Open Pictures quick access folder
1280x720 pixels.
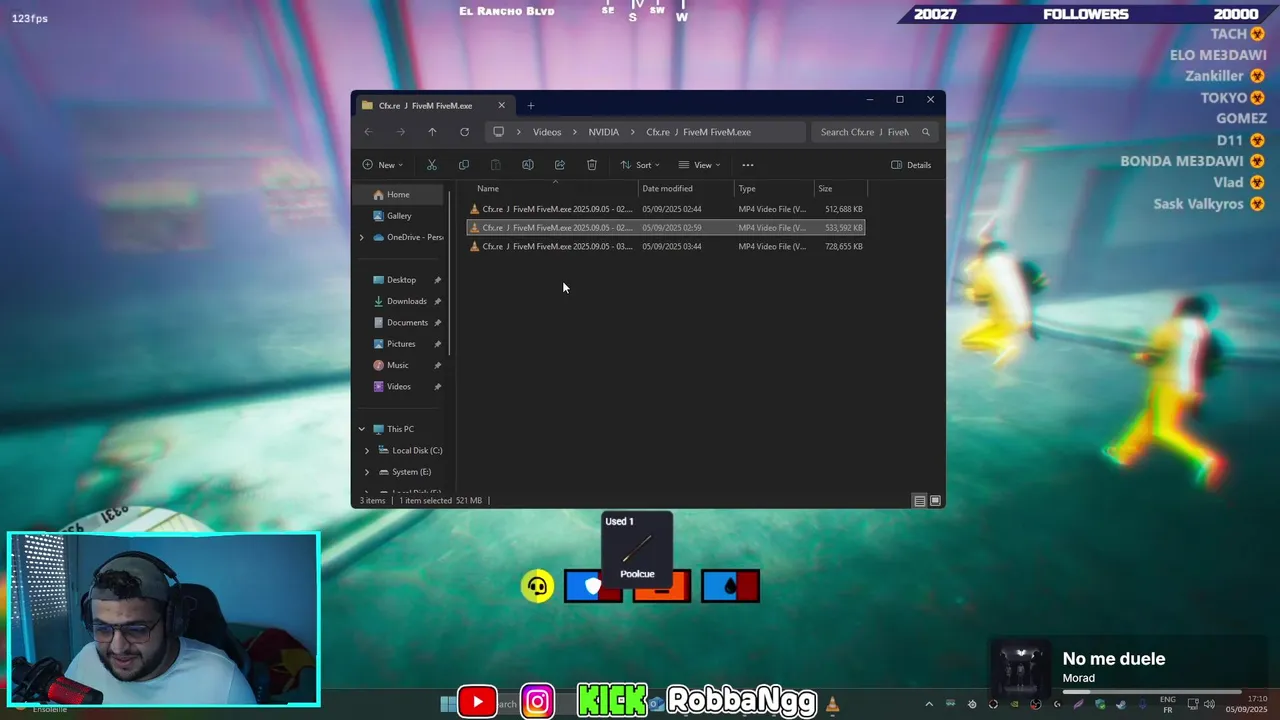(400, 344)
